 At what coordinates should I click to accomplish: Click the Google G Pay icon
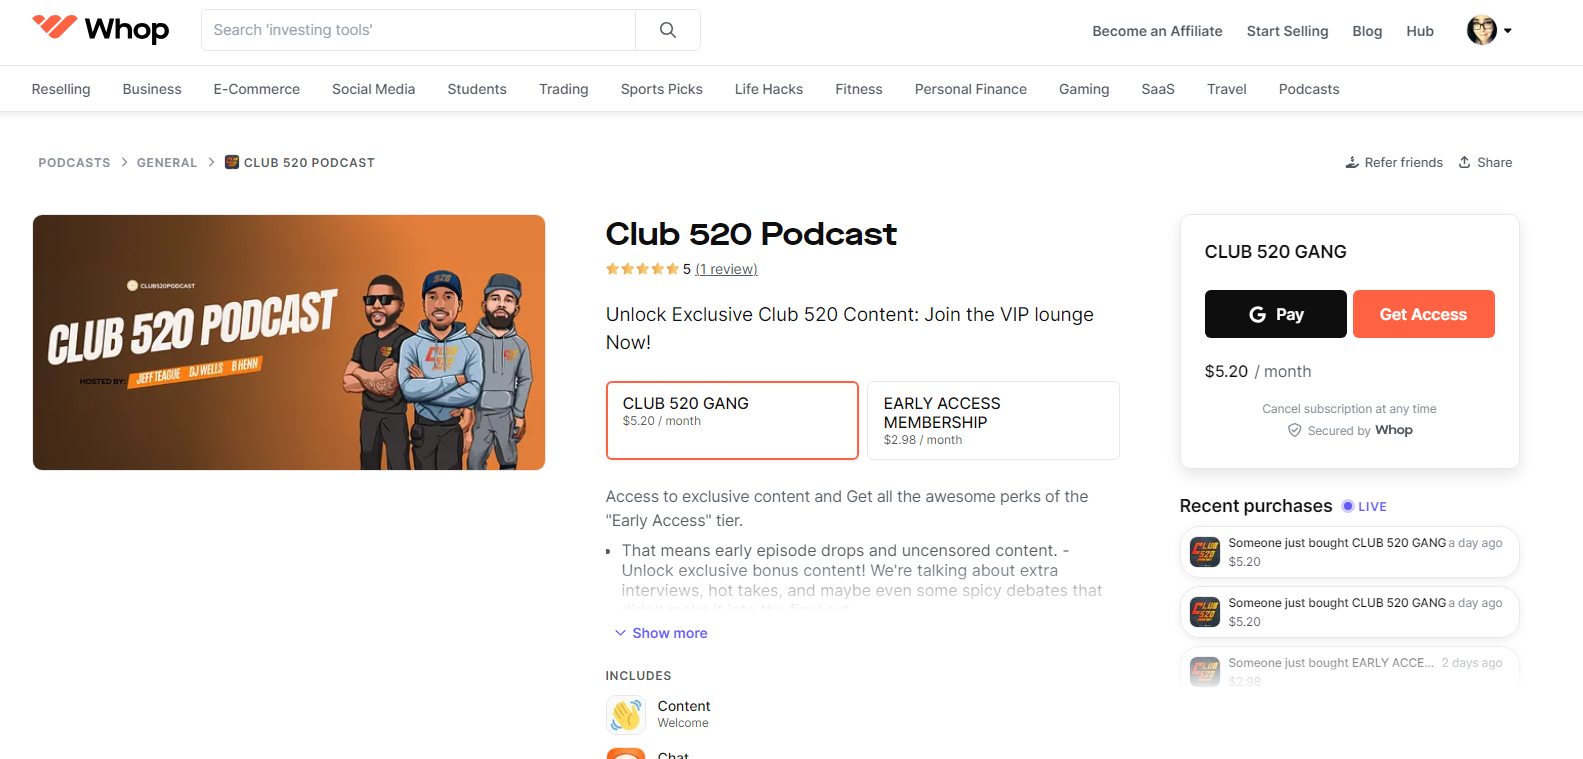[x=1258, y=314]
